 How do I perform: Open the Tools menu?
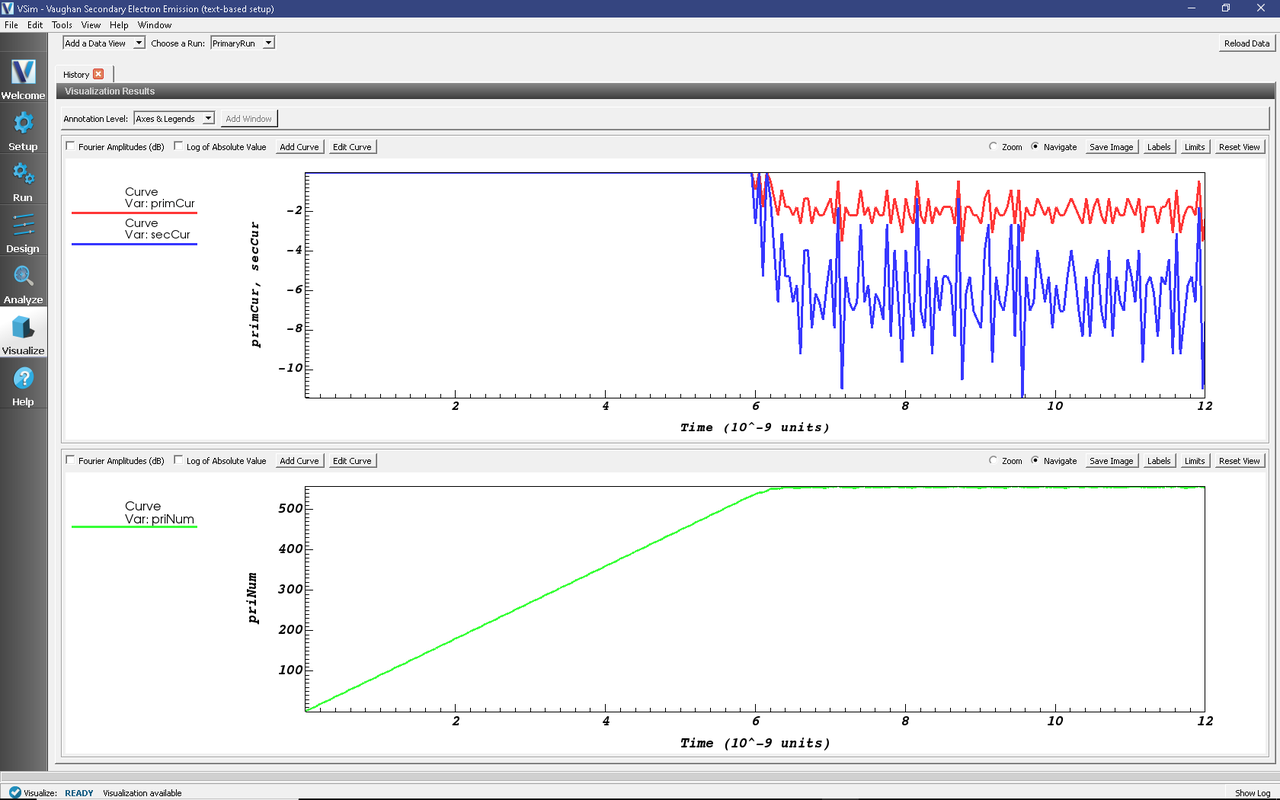tap(62, 25)
